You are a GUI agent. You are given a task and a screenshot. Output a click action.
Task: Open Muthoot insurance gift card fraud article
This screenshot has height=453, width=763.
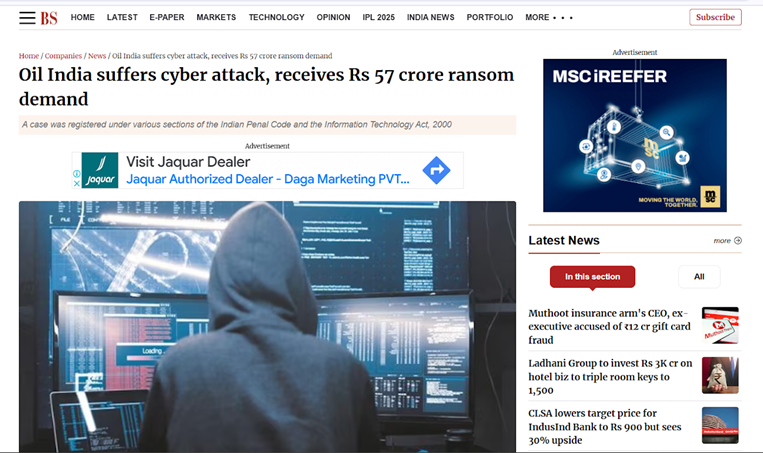click(609, 326)
